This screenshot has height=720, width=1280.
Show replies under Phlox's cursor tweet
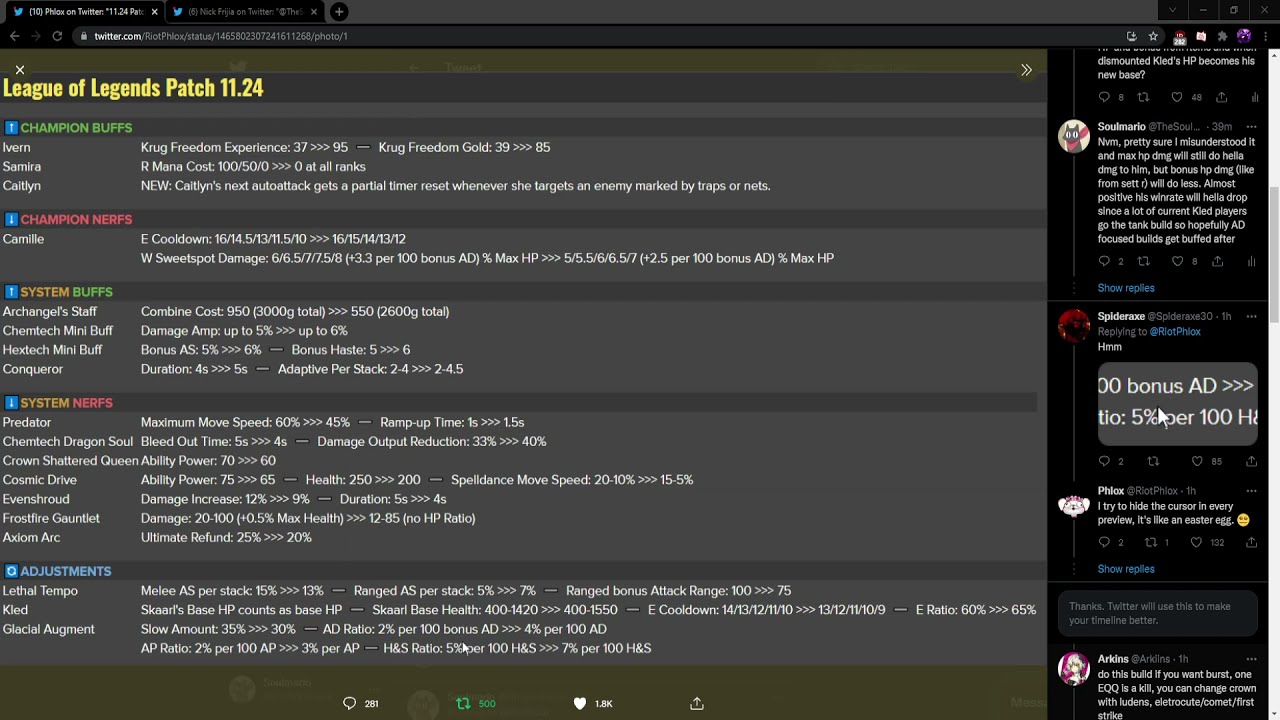(1126, 569)
